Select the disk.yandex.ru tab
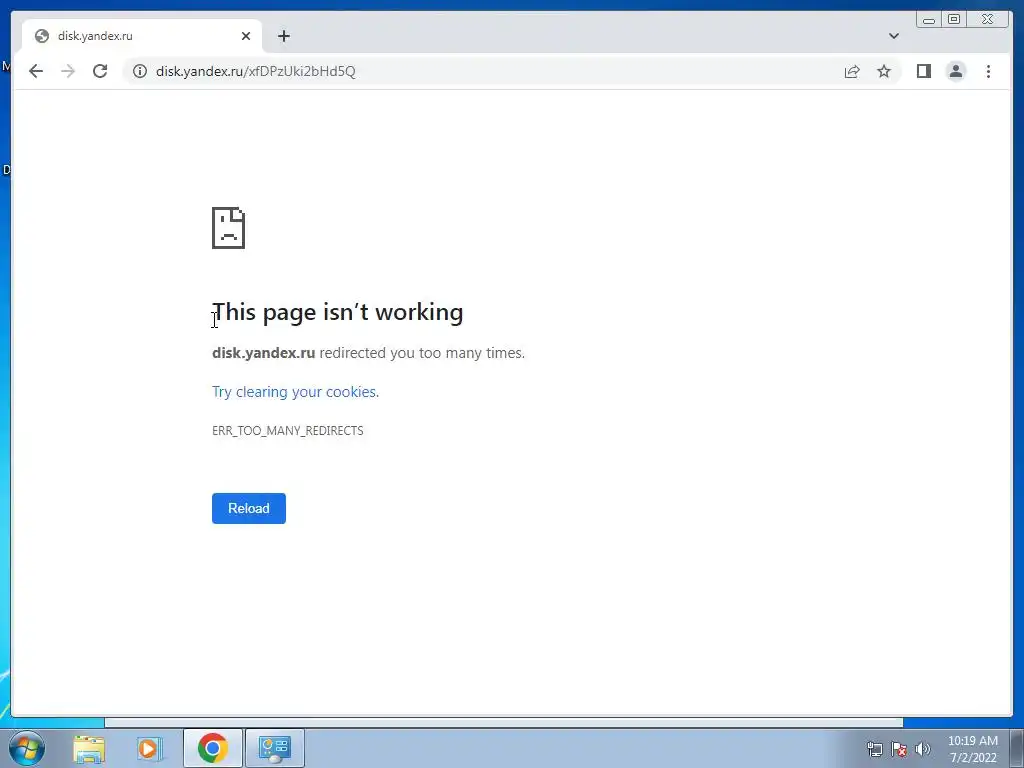 click(142, 36)
